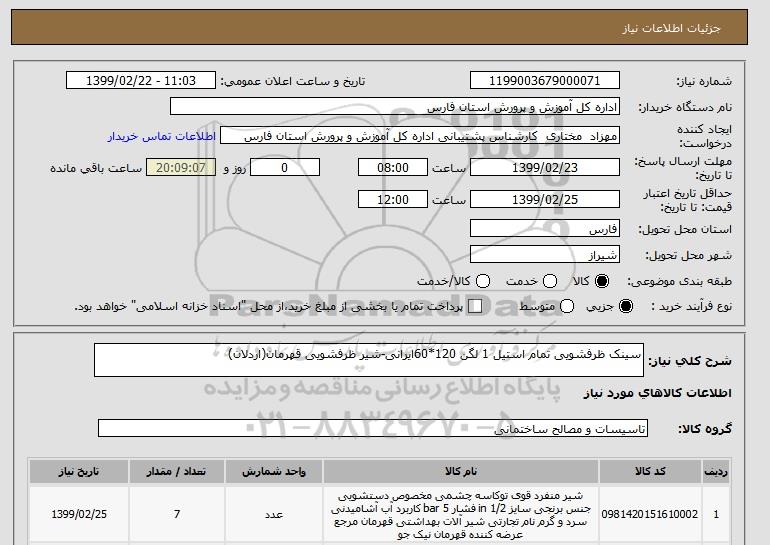770x545 pixels.
Task: Toggle the اسناد خزانه اسلامی payment checkbox
Action: (475, 306)
